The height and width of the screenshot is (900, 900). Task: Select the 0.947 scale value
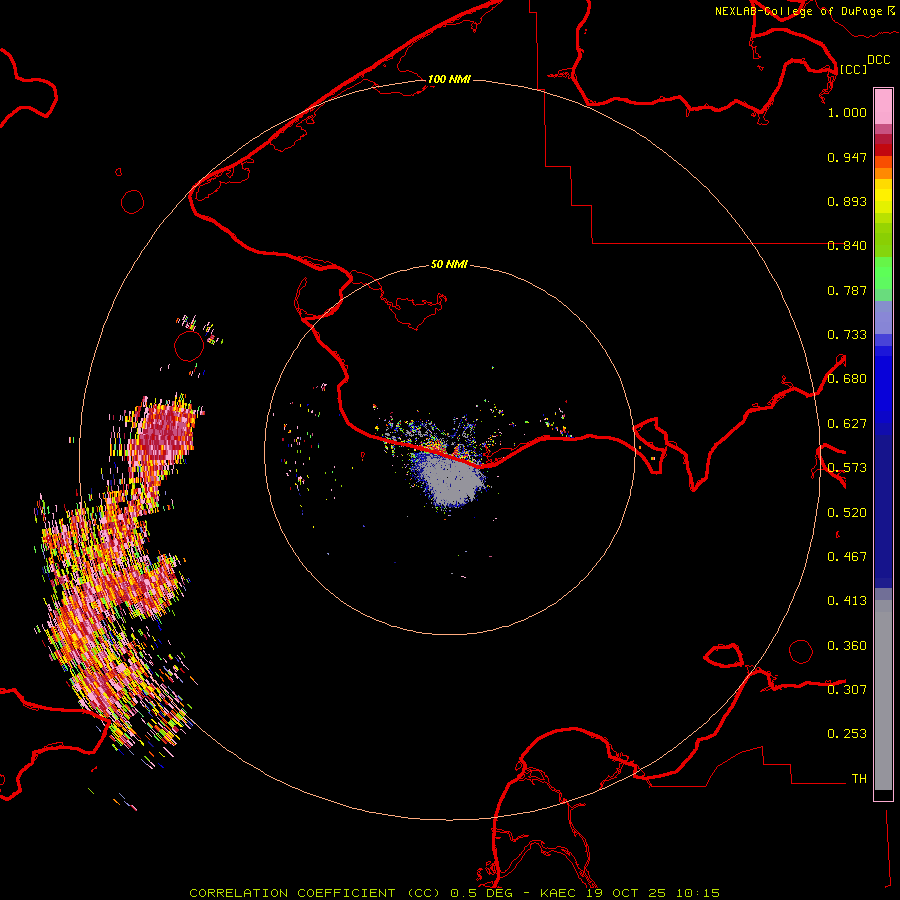click(x=847, y=157)
